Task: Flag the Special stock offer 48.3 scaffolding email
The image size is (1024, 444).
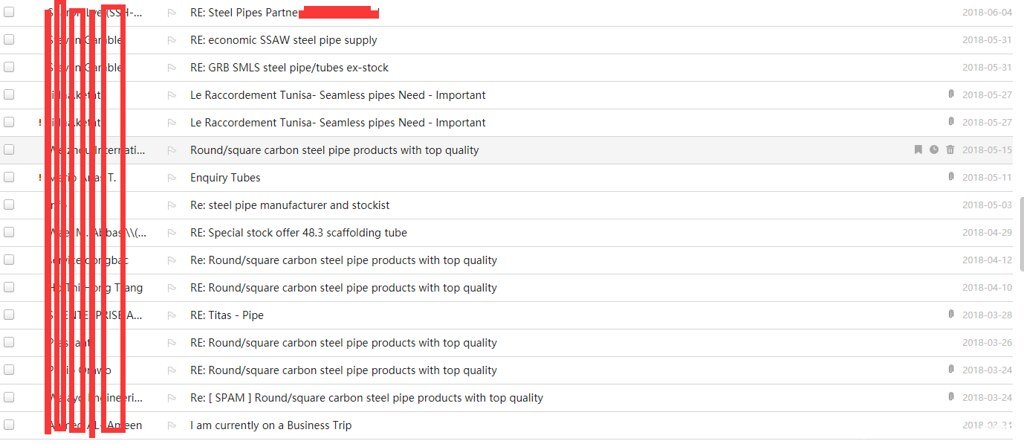Action: [x=172, y=233]
